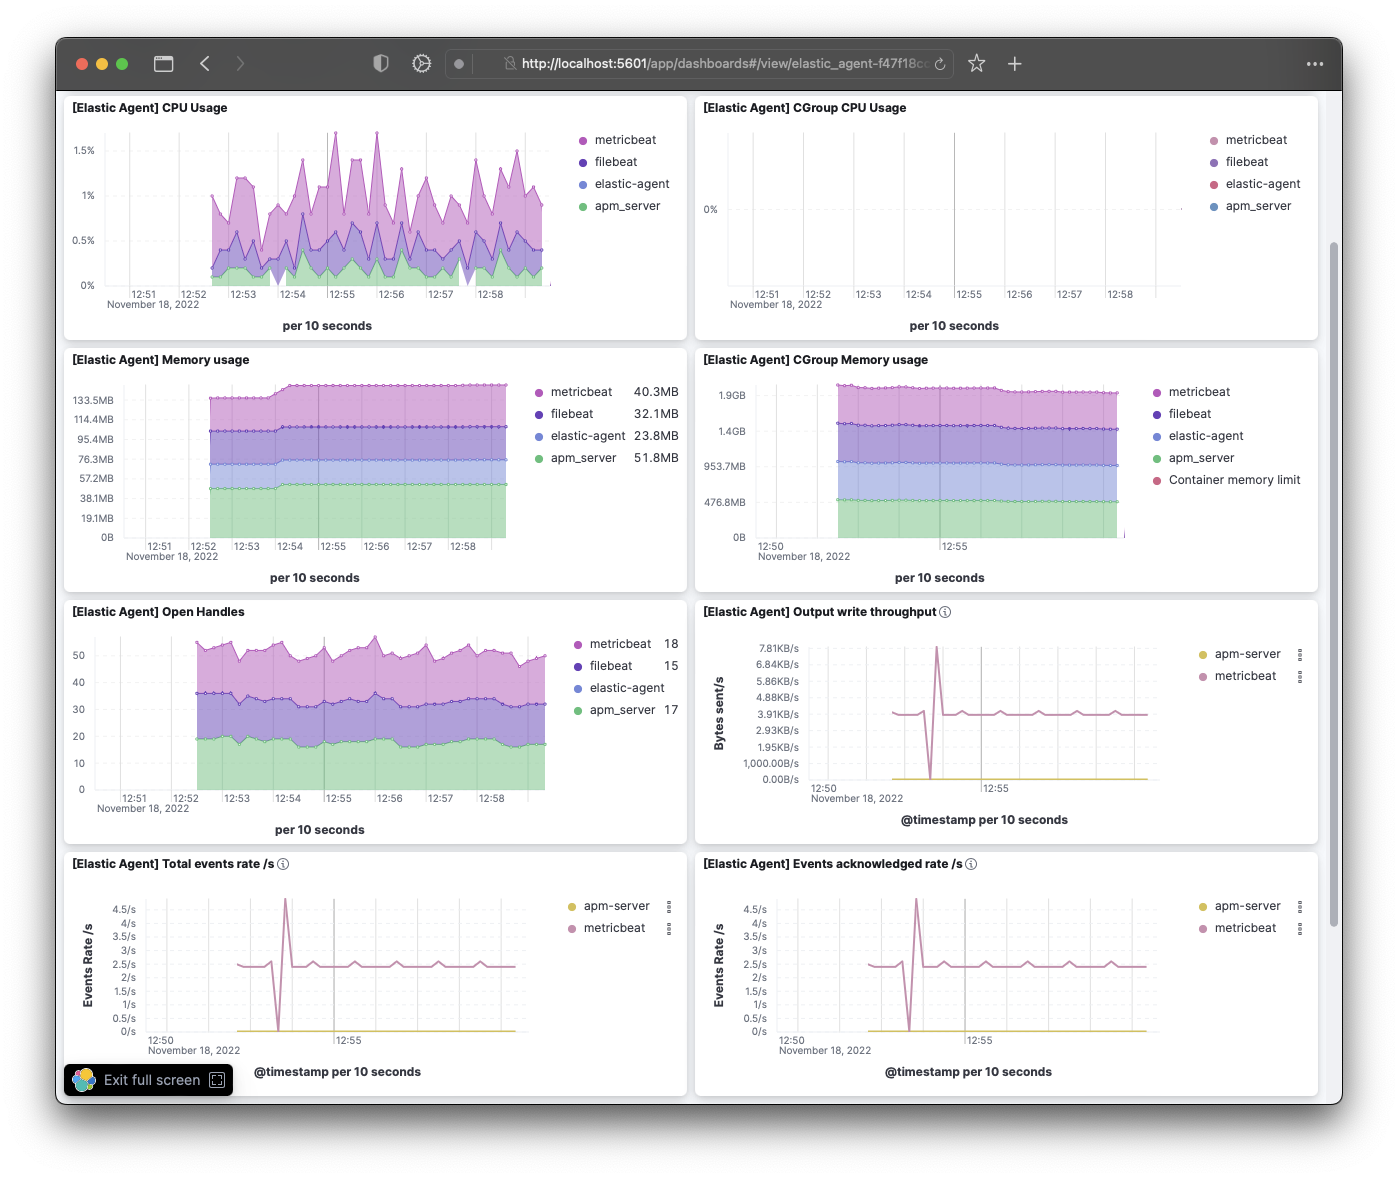Screen dimensions: 1398x1178
Task: Go back using the browser back arrow
Action: (x=205, y=64)
